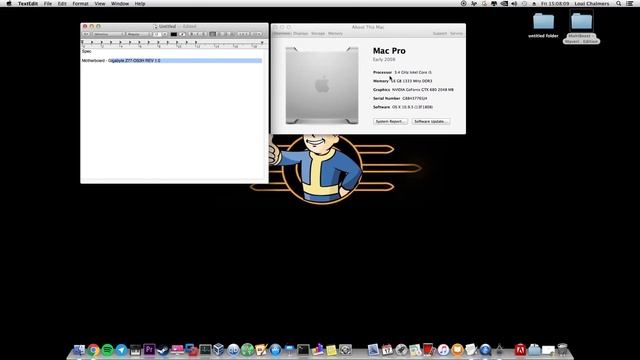Open the Loui Chalmers user menu

coord(591,3)
